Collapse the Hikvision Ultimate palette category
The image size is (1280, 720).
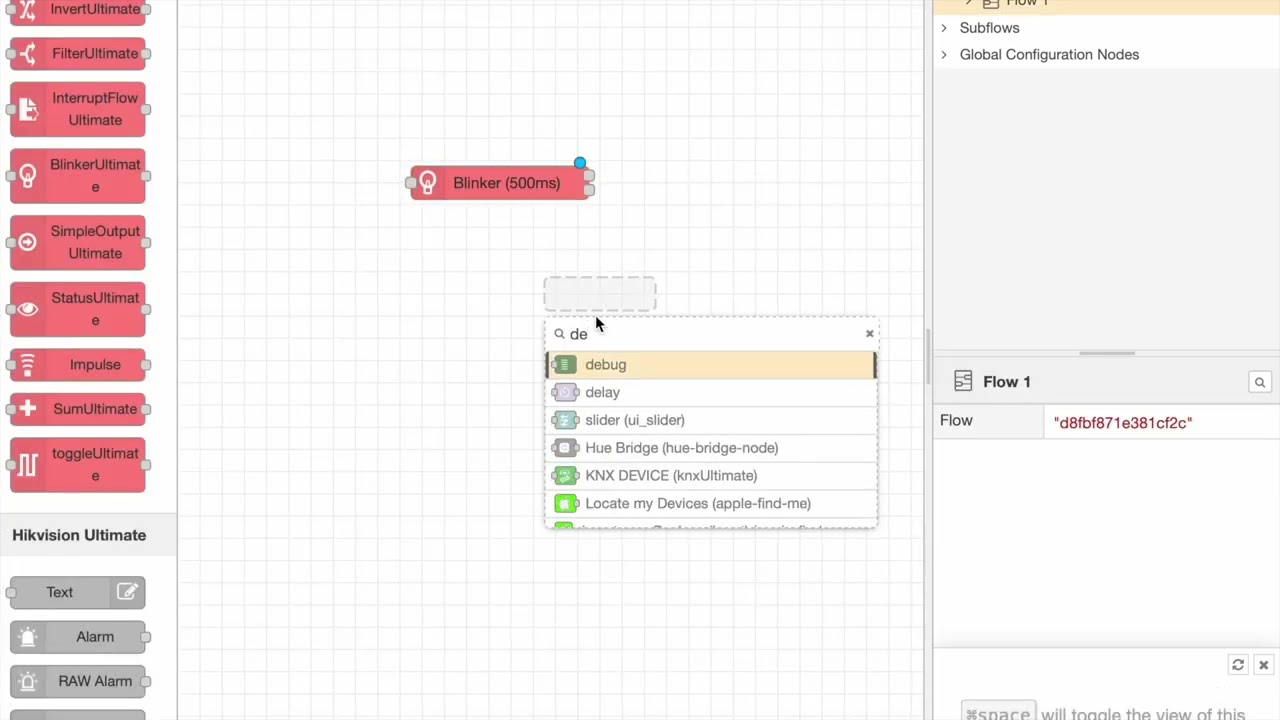click(x=88, y=535)
